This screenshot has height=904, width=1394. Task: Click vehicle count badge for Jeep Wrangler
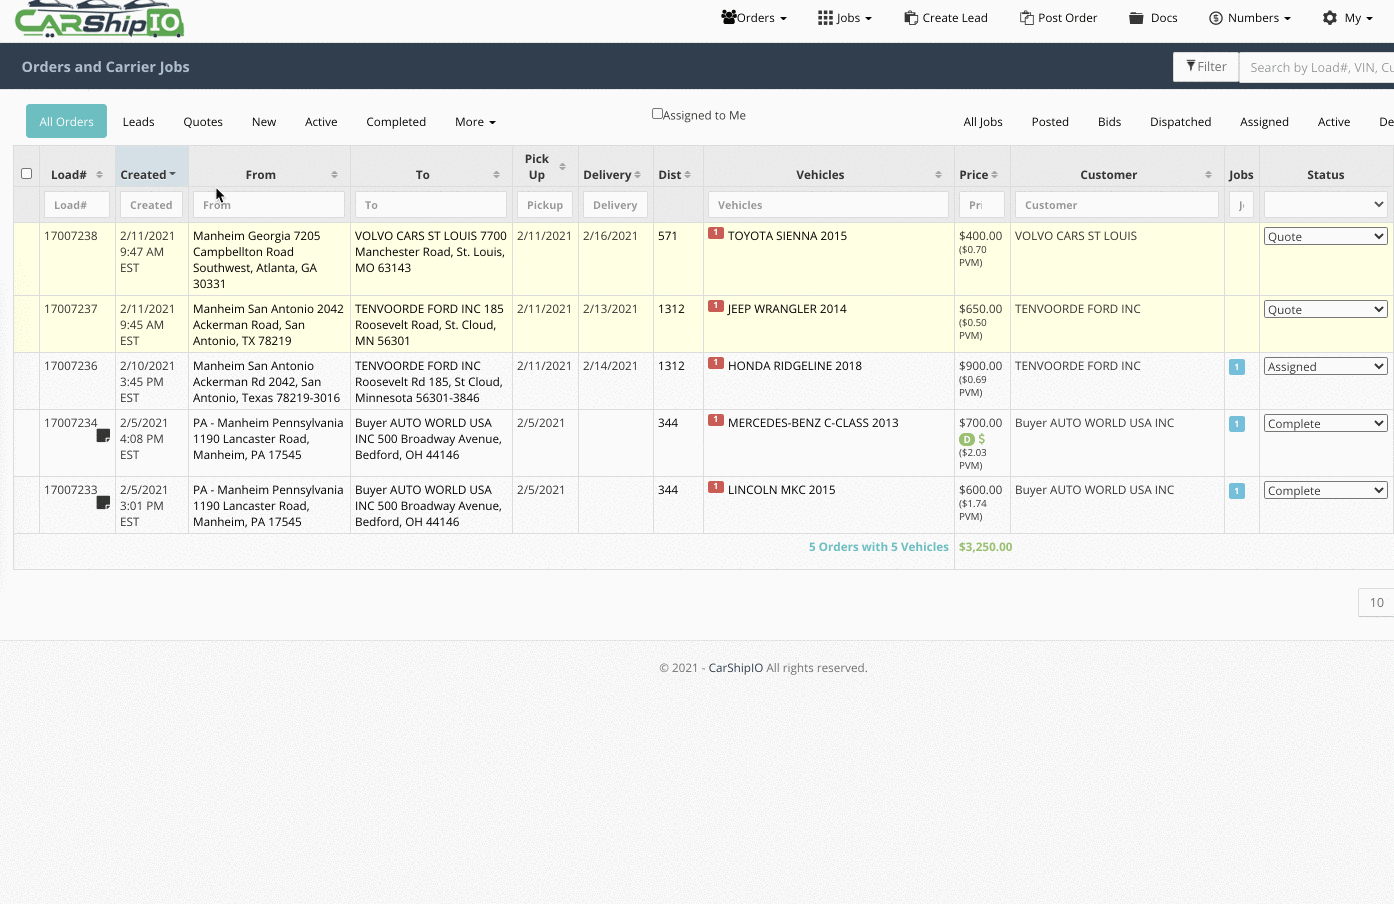(x=716, y=306)
